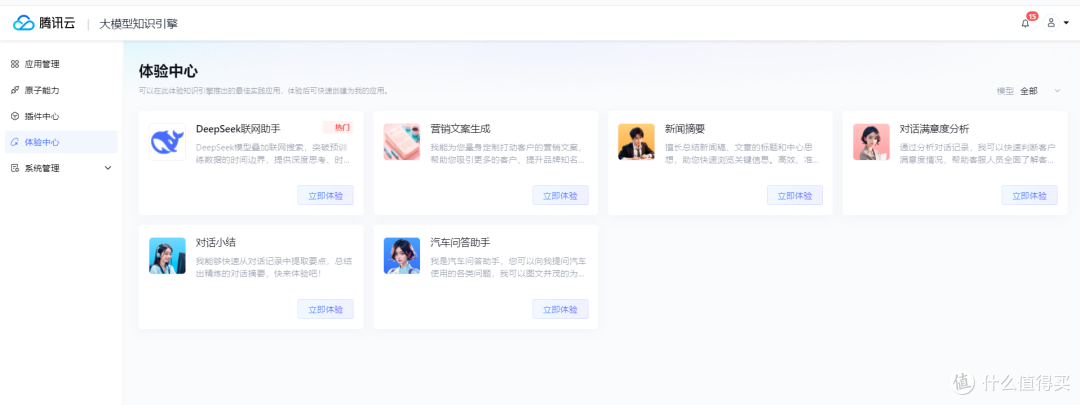
Task: Click the 对话满意度分析 avatar image
Action: [x=871, y=142]
